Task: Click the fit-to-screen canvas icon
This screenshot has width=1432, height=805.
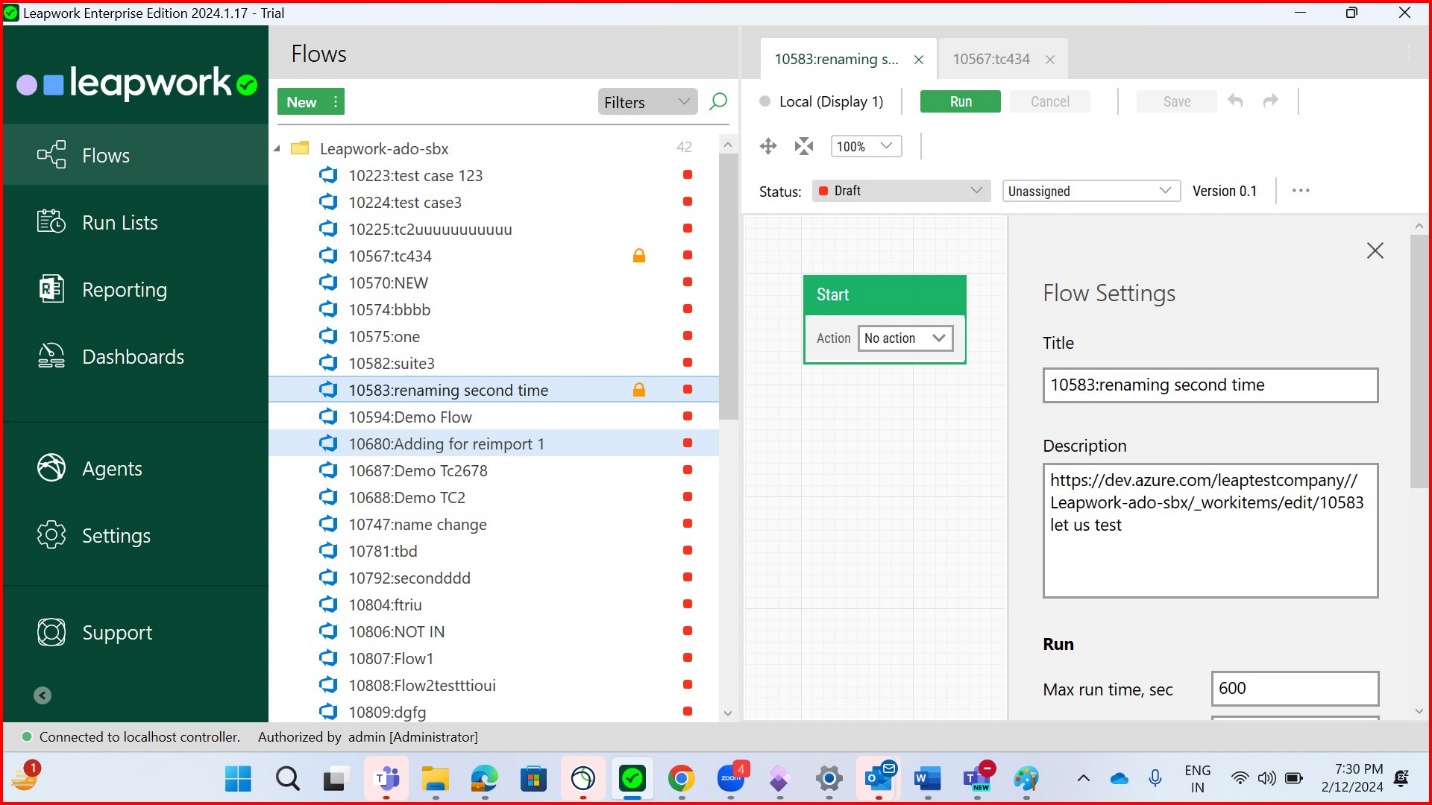Action: click(x=804, y=146)
